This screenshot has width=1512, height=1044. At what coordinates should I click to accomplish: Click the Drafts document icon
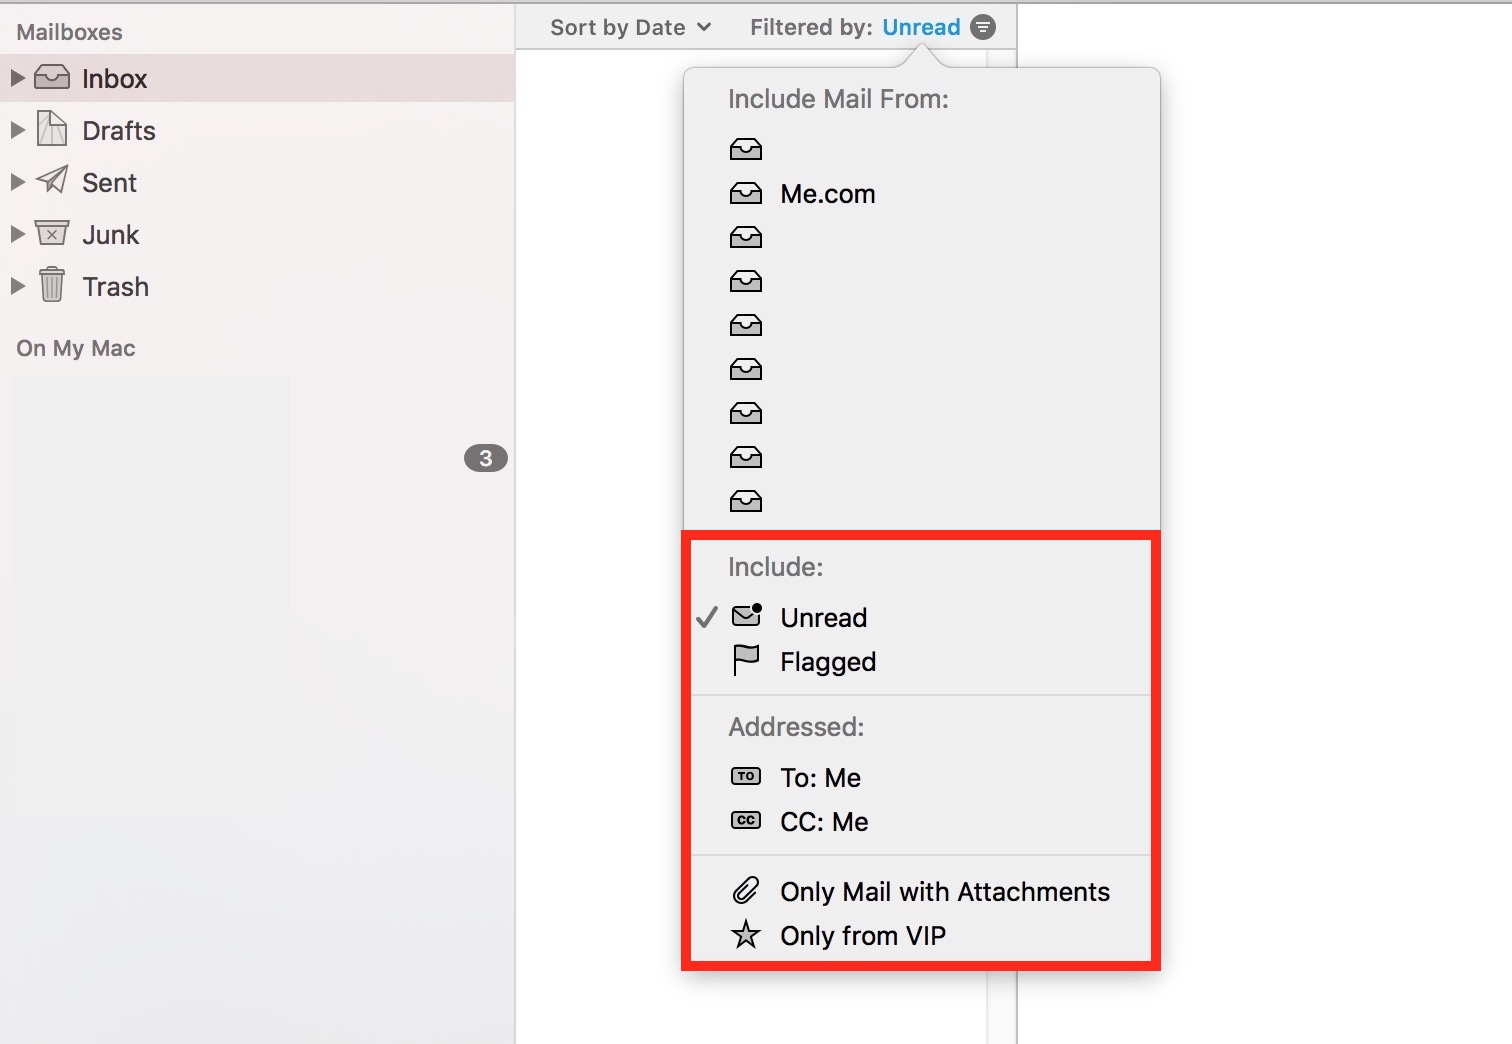(x=52, y=129)
